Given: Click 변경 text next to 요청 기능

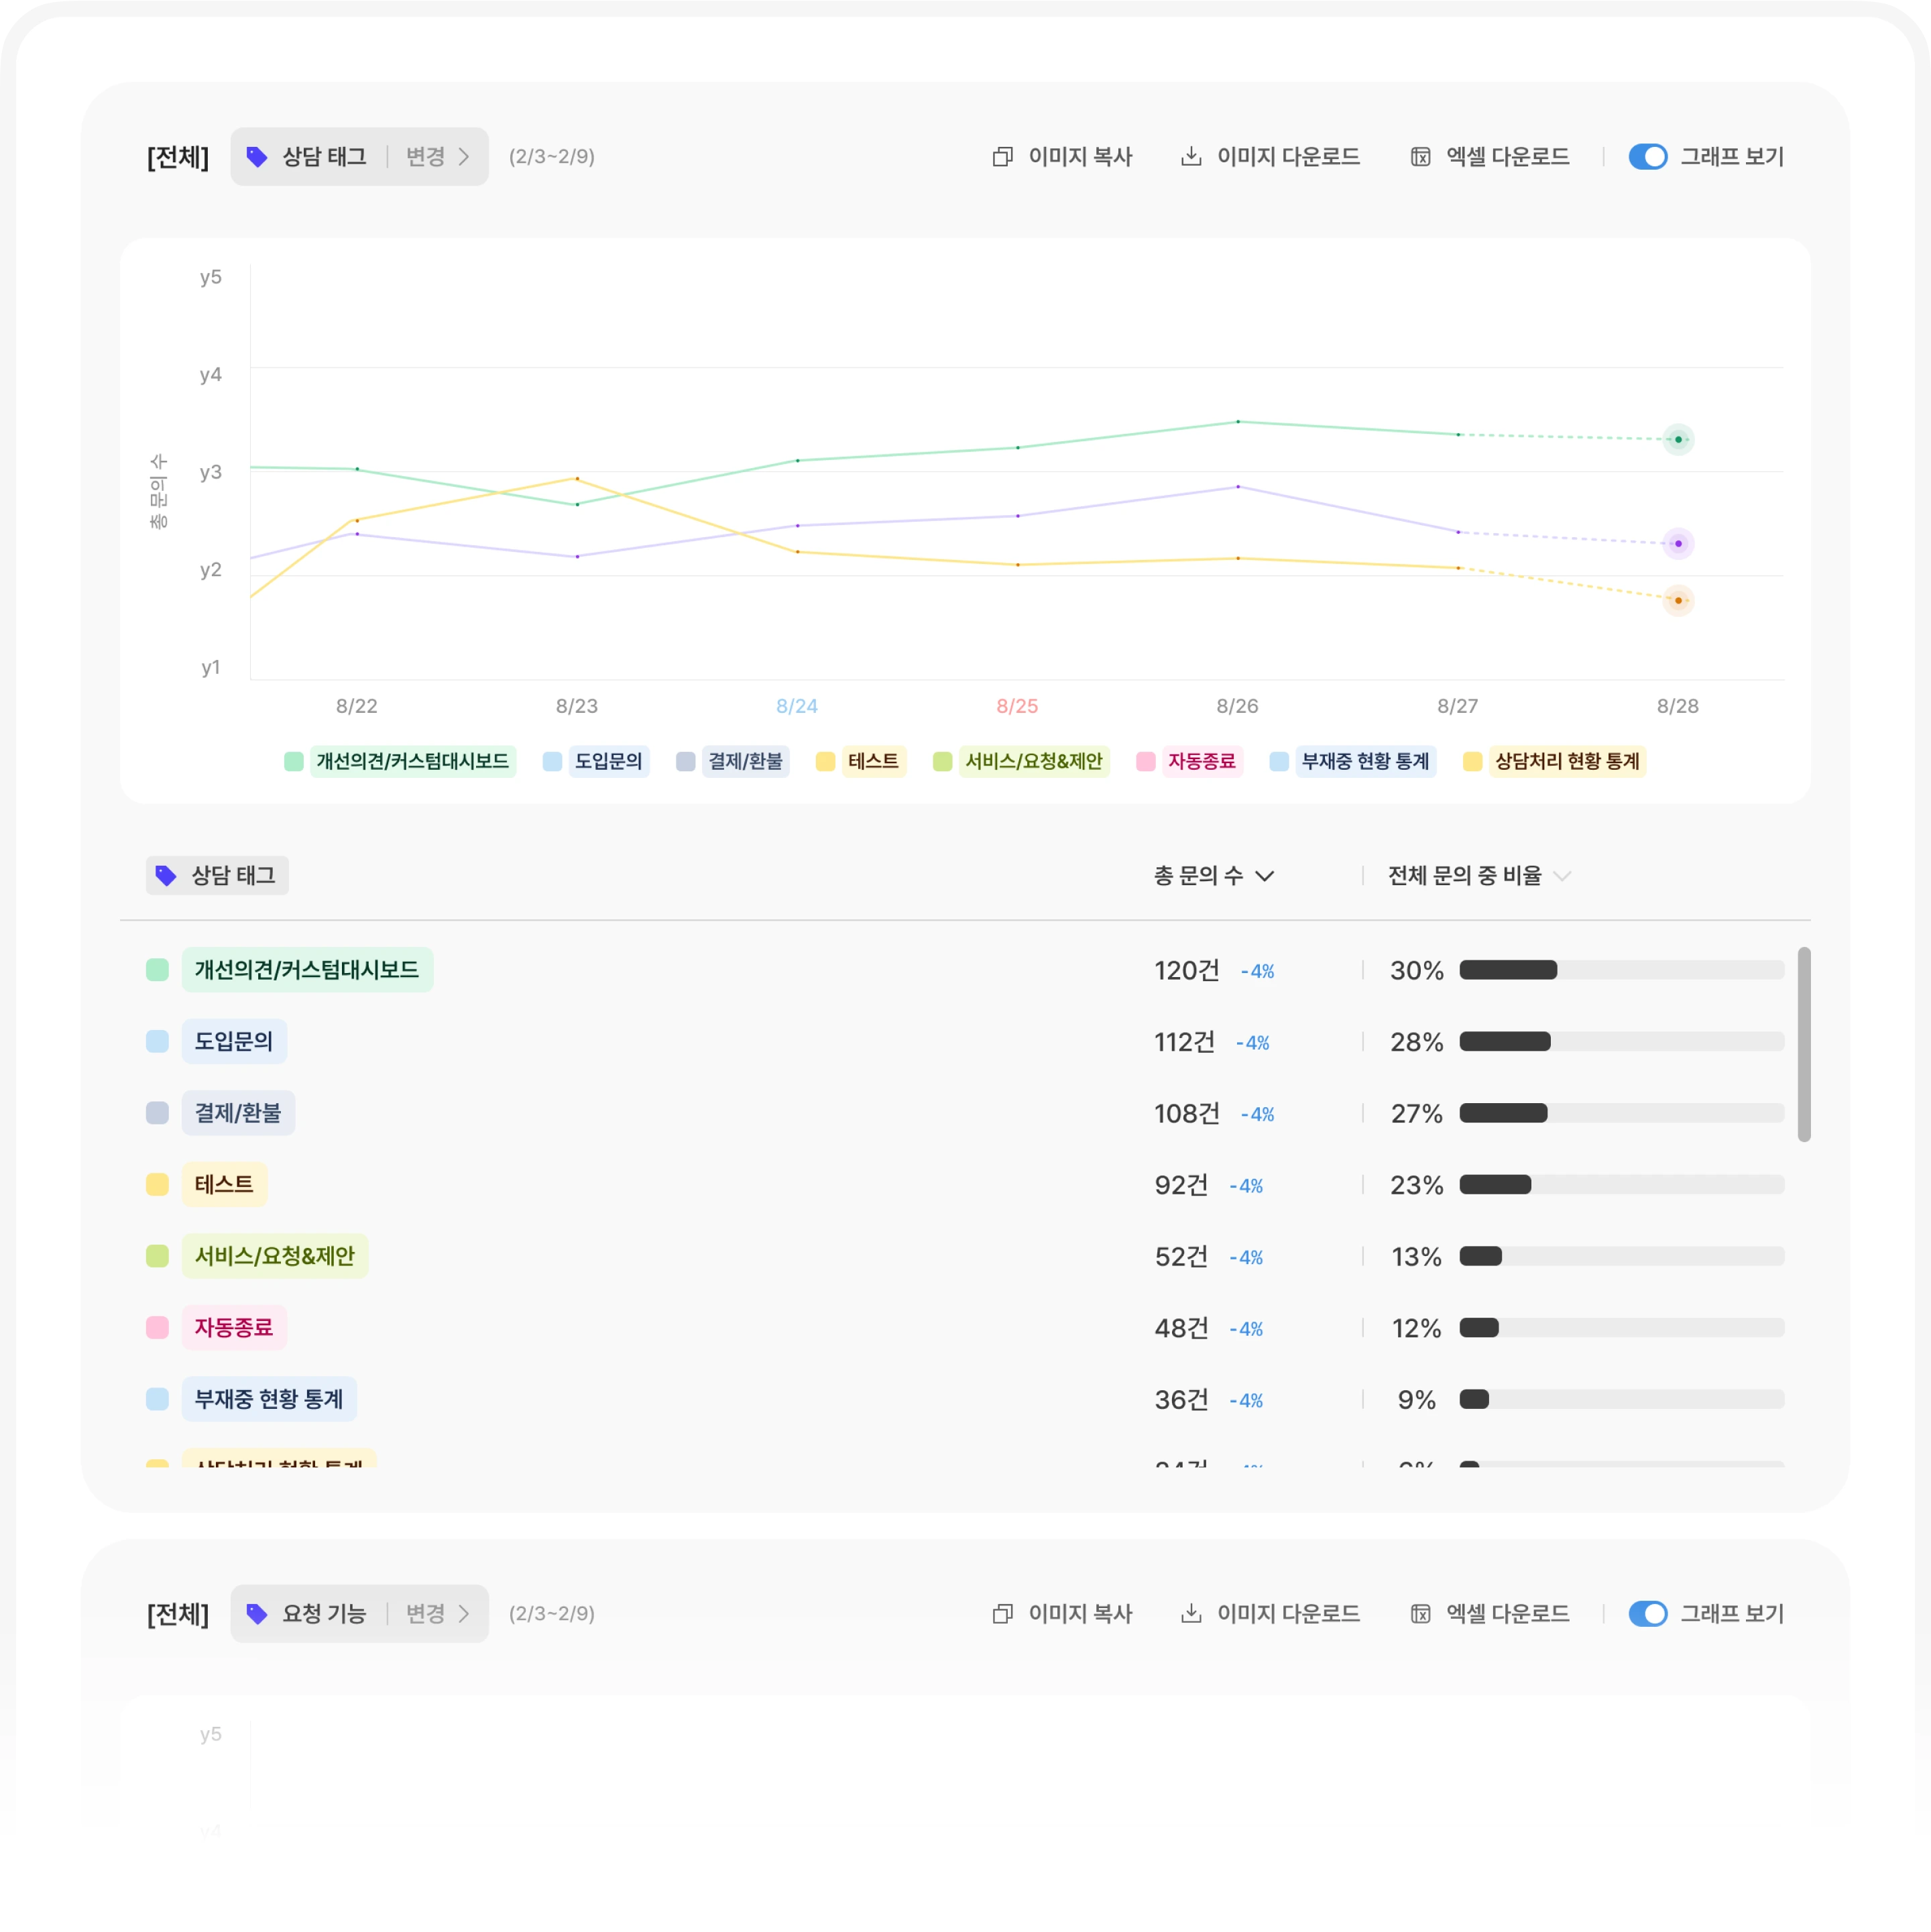Looking at the screenshot, I should (x=425, y=1614).
